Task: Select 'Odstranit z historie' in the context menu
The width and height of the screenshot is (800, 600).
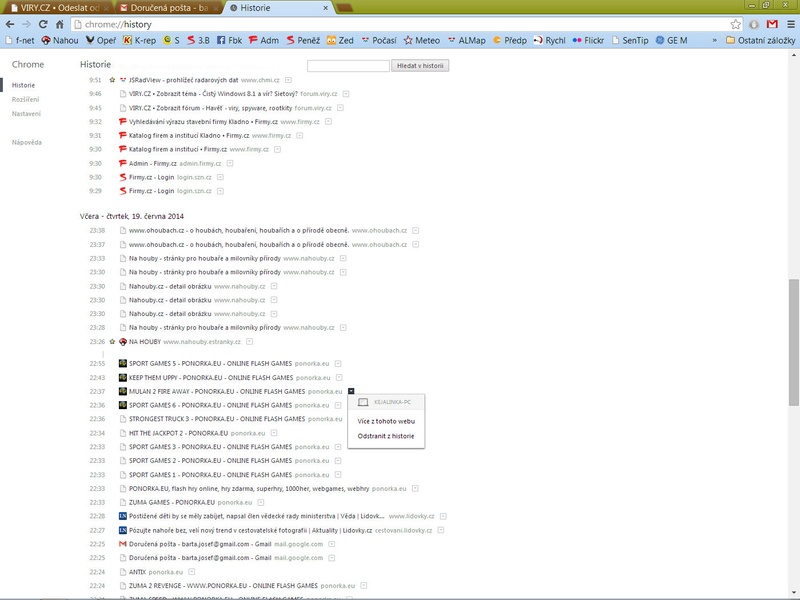Action: tap(385, 436)
